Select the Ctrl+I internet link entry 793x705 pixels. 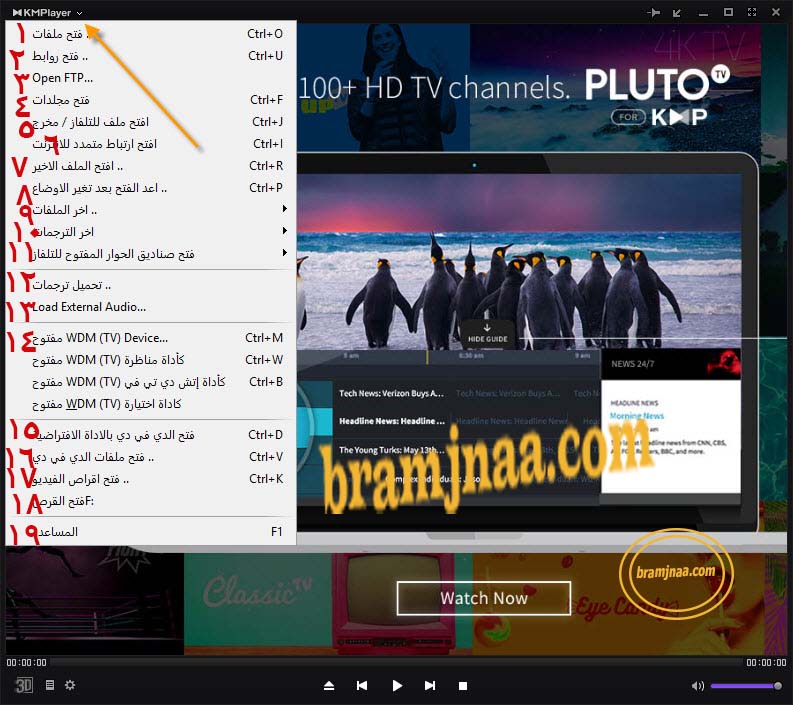coord(151,144)
